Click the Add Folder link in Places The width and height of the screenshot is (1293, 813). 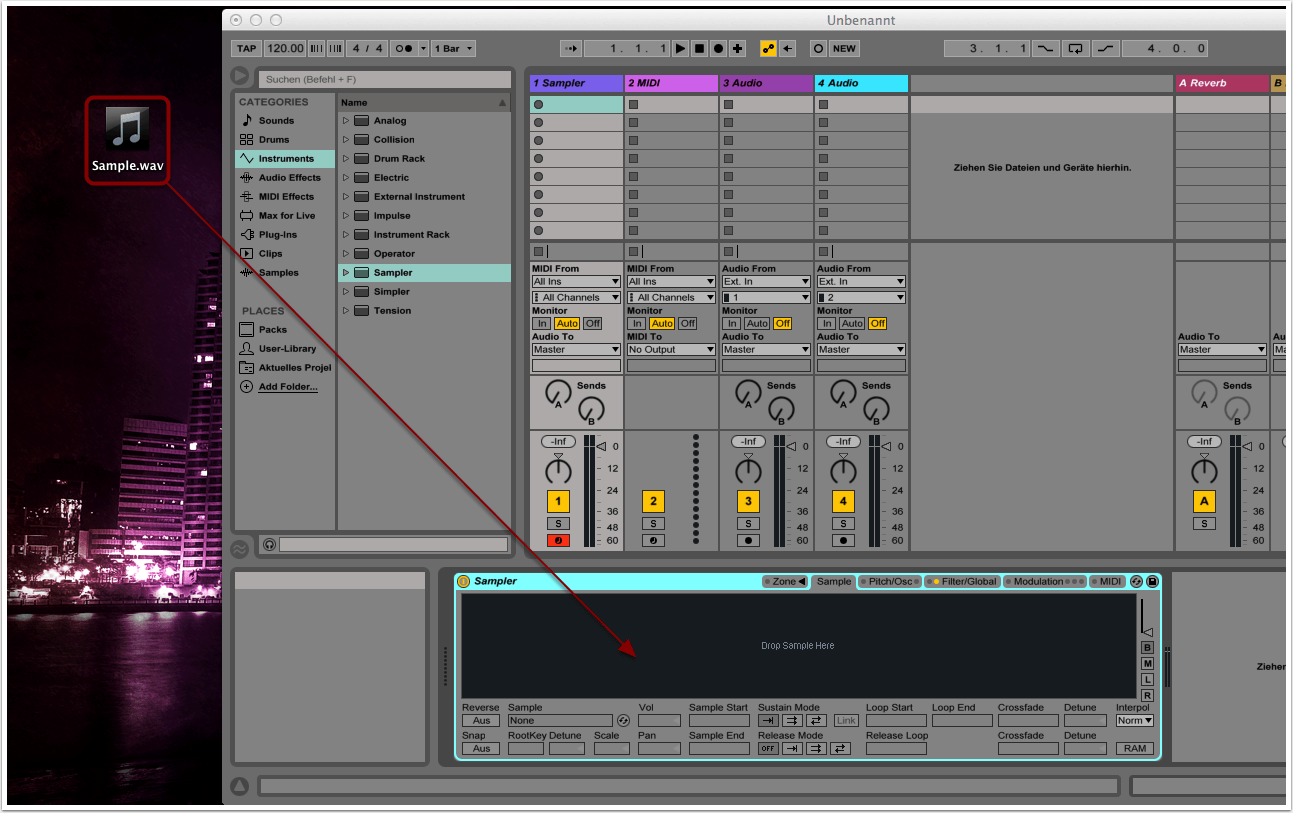coord(288,387)
